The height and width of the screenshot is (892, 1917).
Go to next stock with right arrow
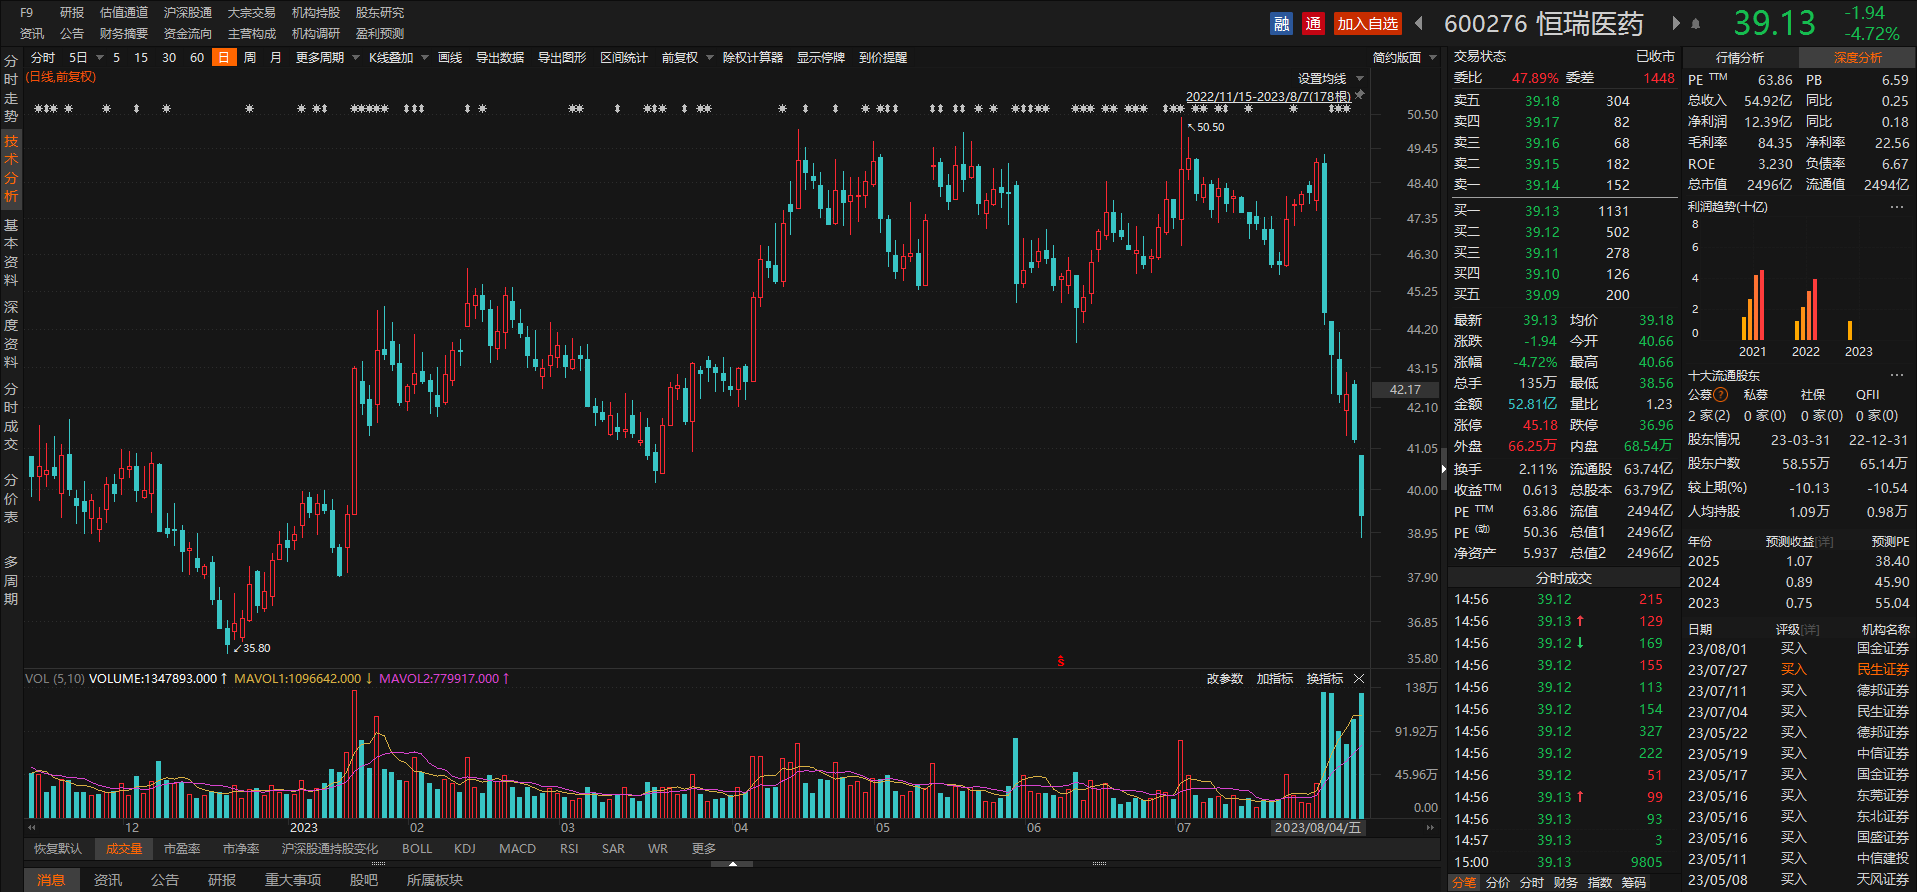(1677, 23)
